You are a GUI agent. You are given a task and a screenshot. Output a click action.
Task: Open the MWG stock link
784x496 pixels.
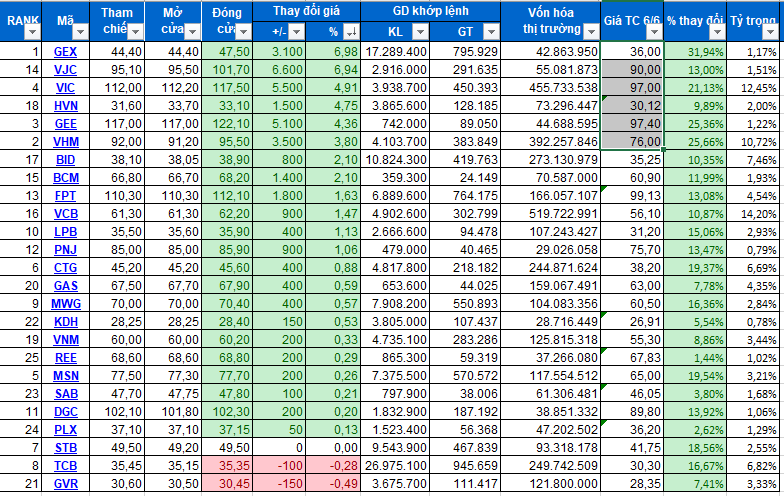66,304
